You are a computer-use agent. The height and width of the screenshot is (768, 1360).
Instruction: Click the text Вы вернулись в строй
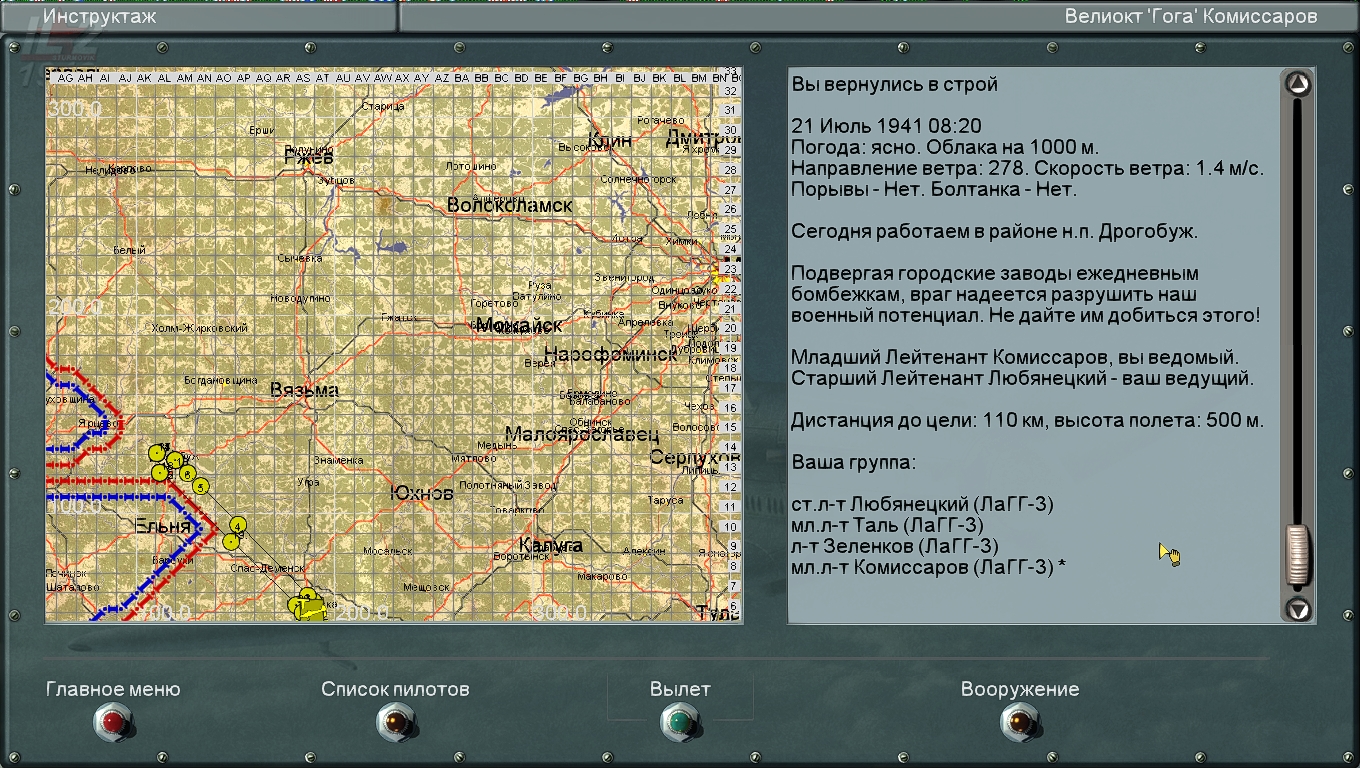coord(895,84)
